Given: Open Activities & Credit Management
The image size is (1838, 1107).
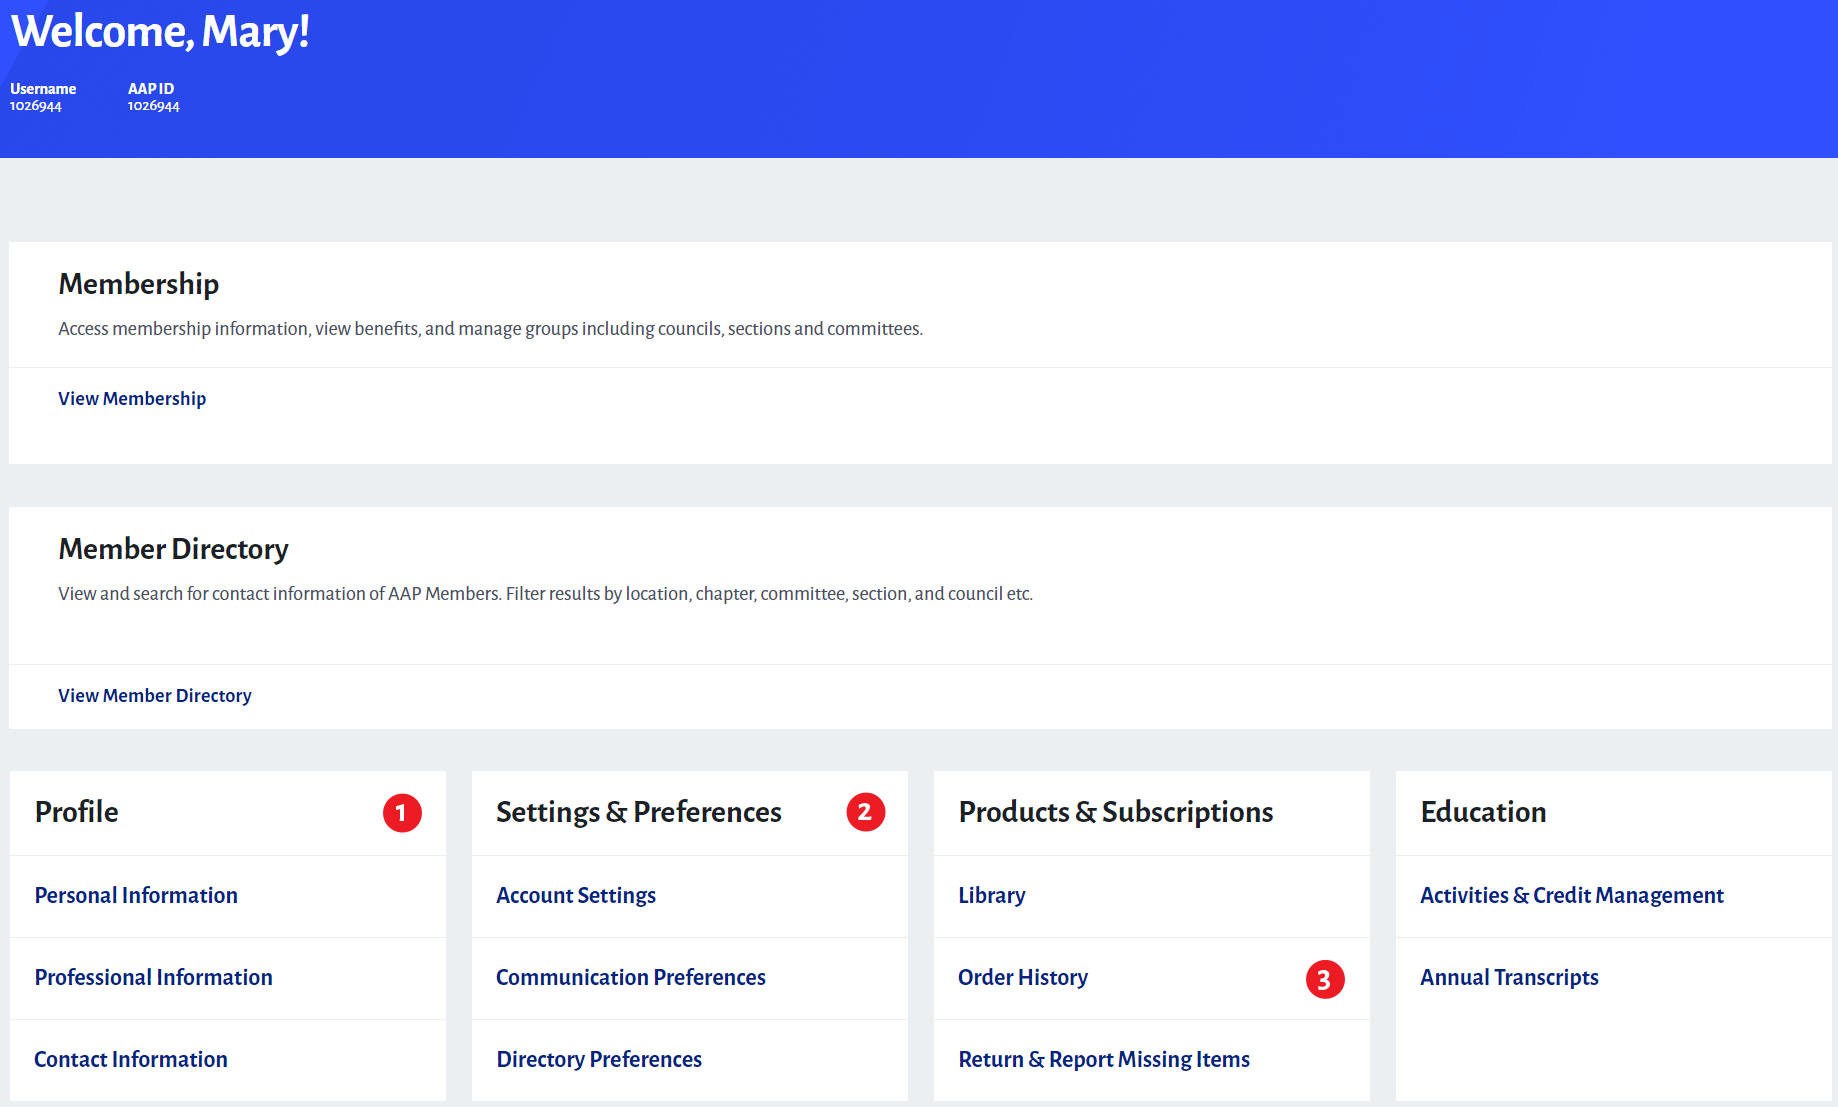Looking at the screenshot, I should pyautogui.click(x=1572, y=895).
